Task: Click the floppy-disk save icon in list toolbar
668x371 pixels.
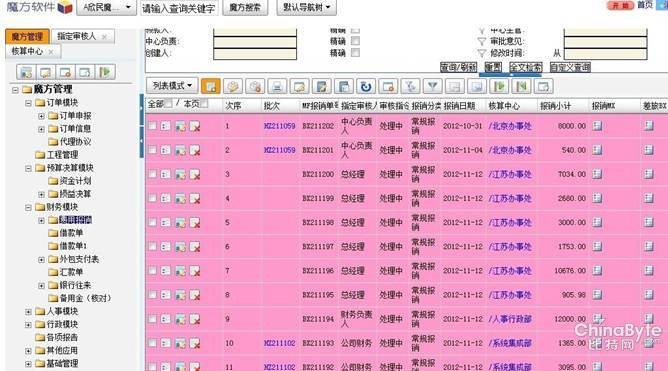Action: coord(343,86)
